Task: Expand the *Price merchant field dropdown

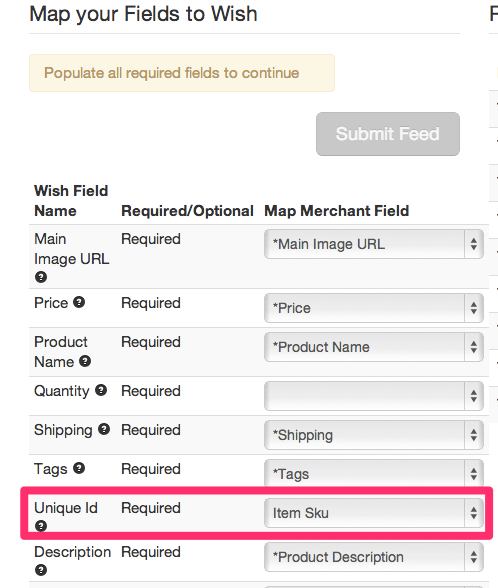Action: click(x=374, y=308)
